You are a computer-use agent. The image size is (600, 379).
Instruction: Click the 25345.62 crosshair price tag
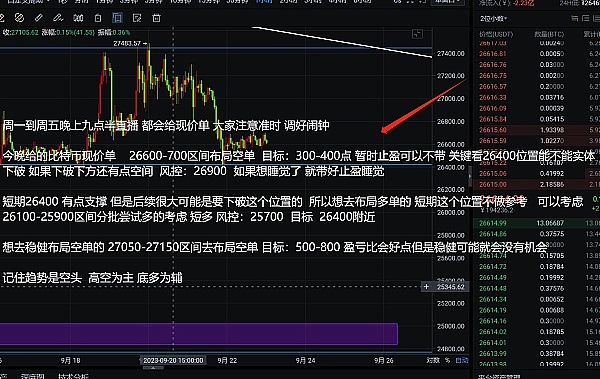point(450,287)
